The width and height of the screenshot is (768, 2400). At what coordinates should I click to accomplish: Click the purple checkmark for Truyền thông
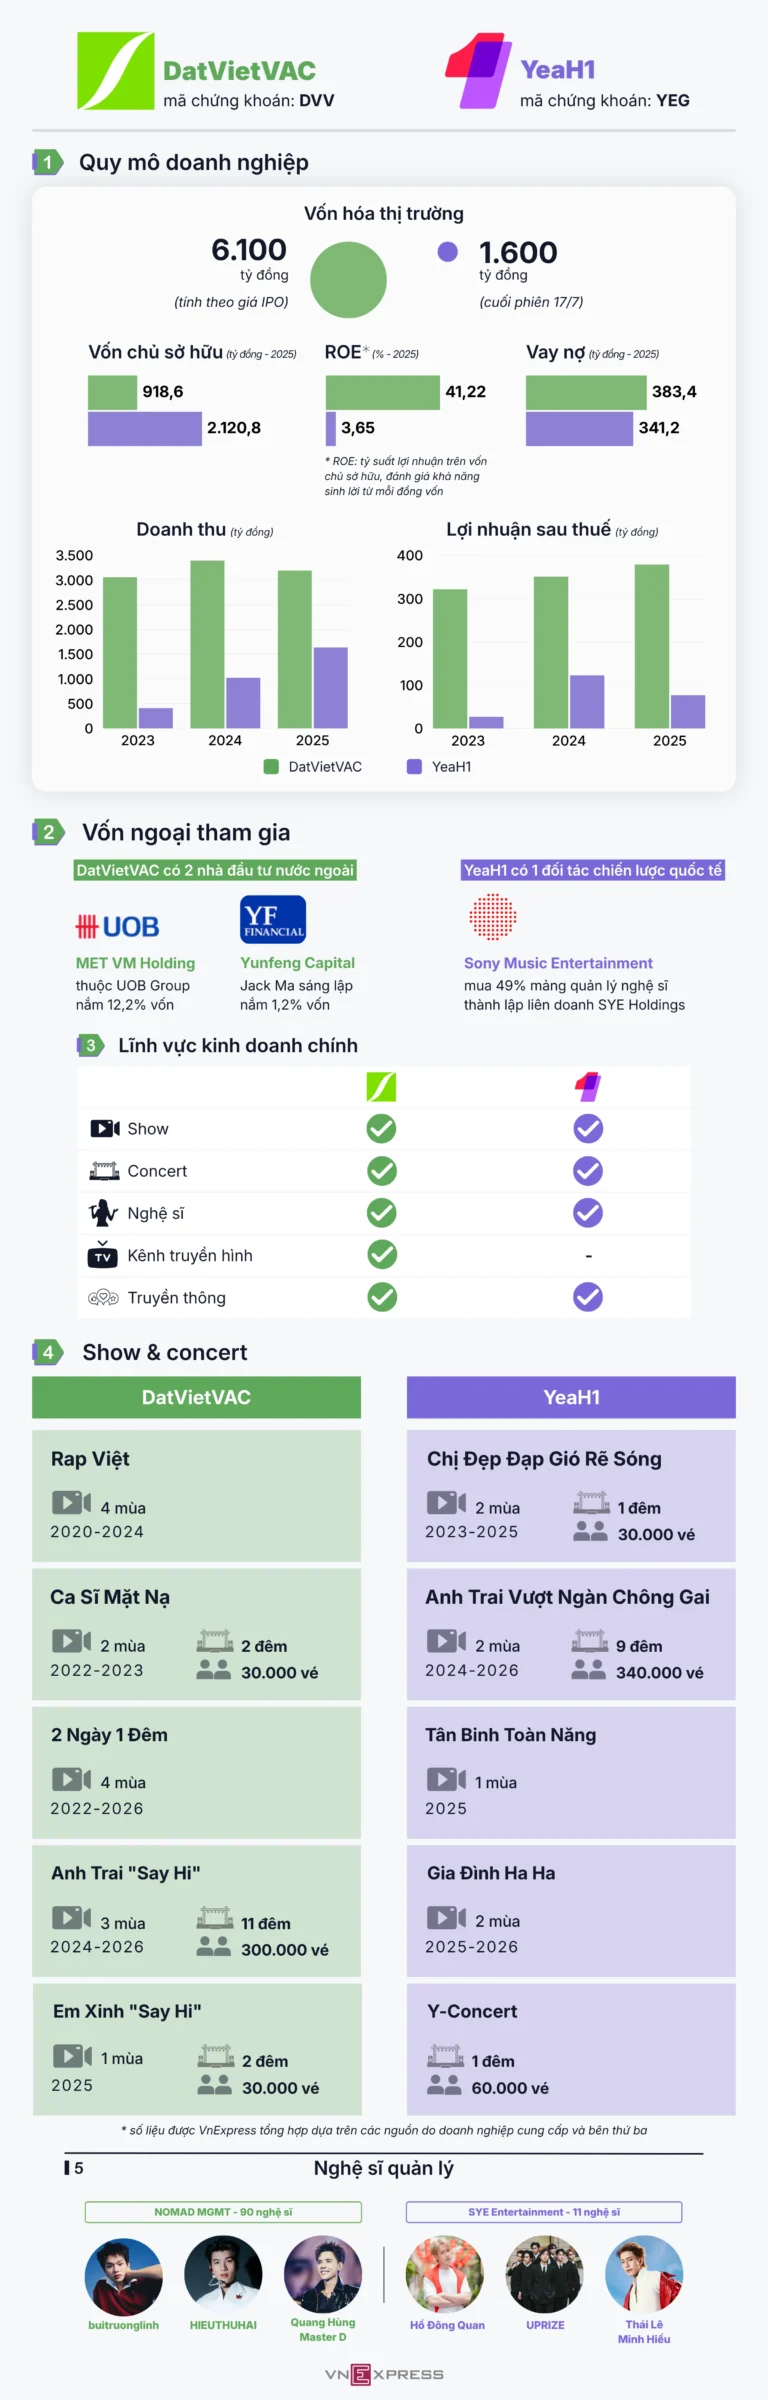tap(588, 1297)
